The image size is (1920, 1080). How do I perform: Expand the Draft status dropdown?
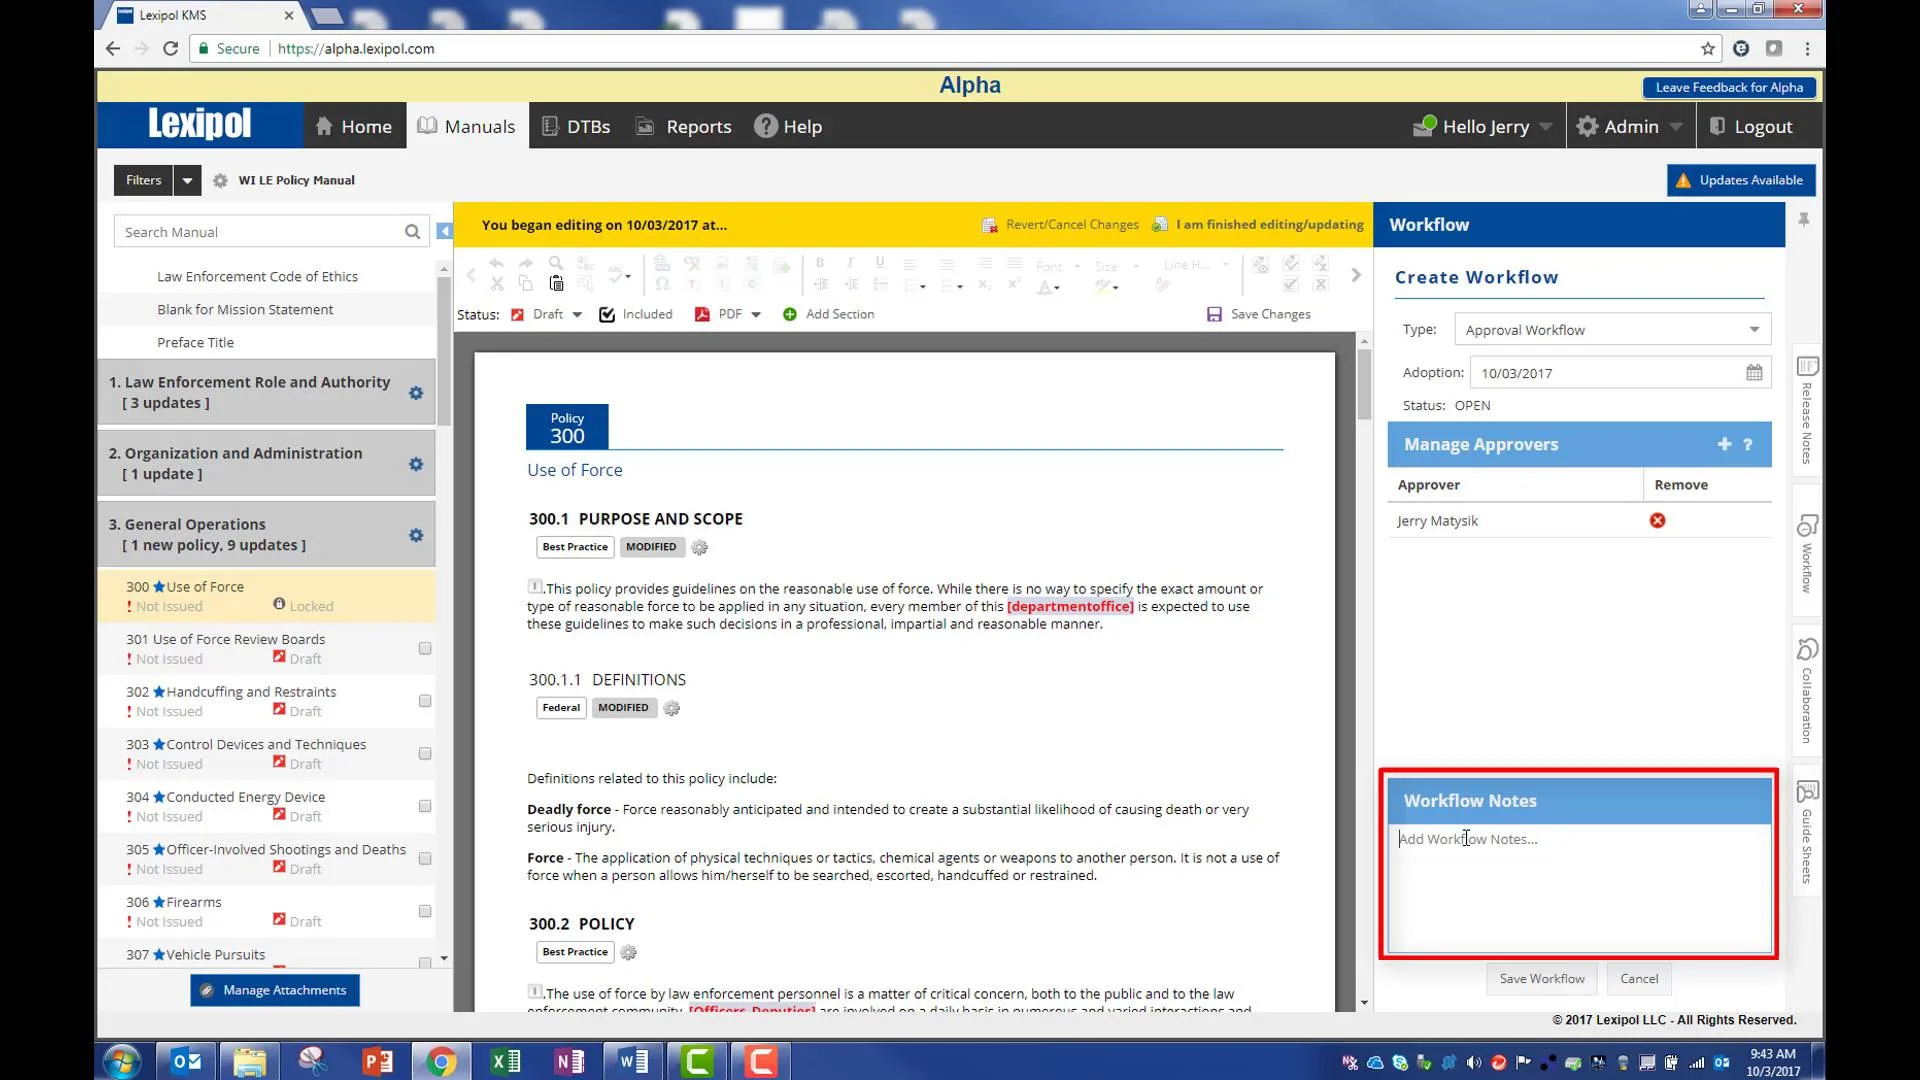click(577, 315)
